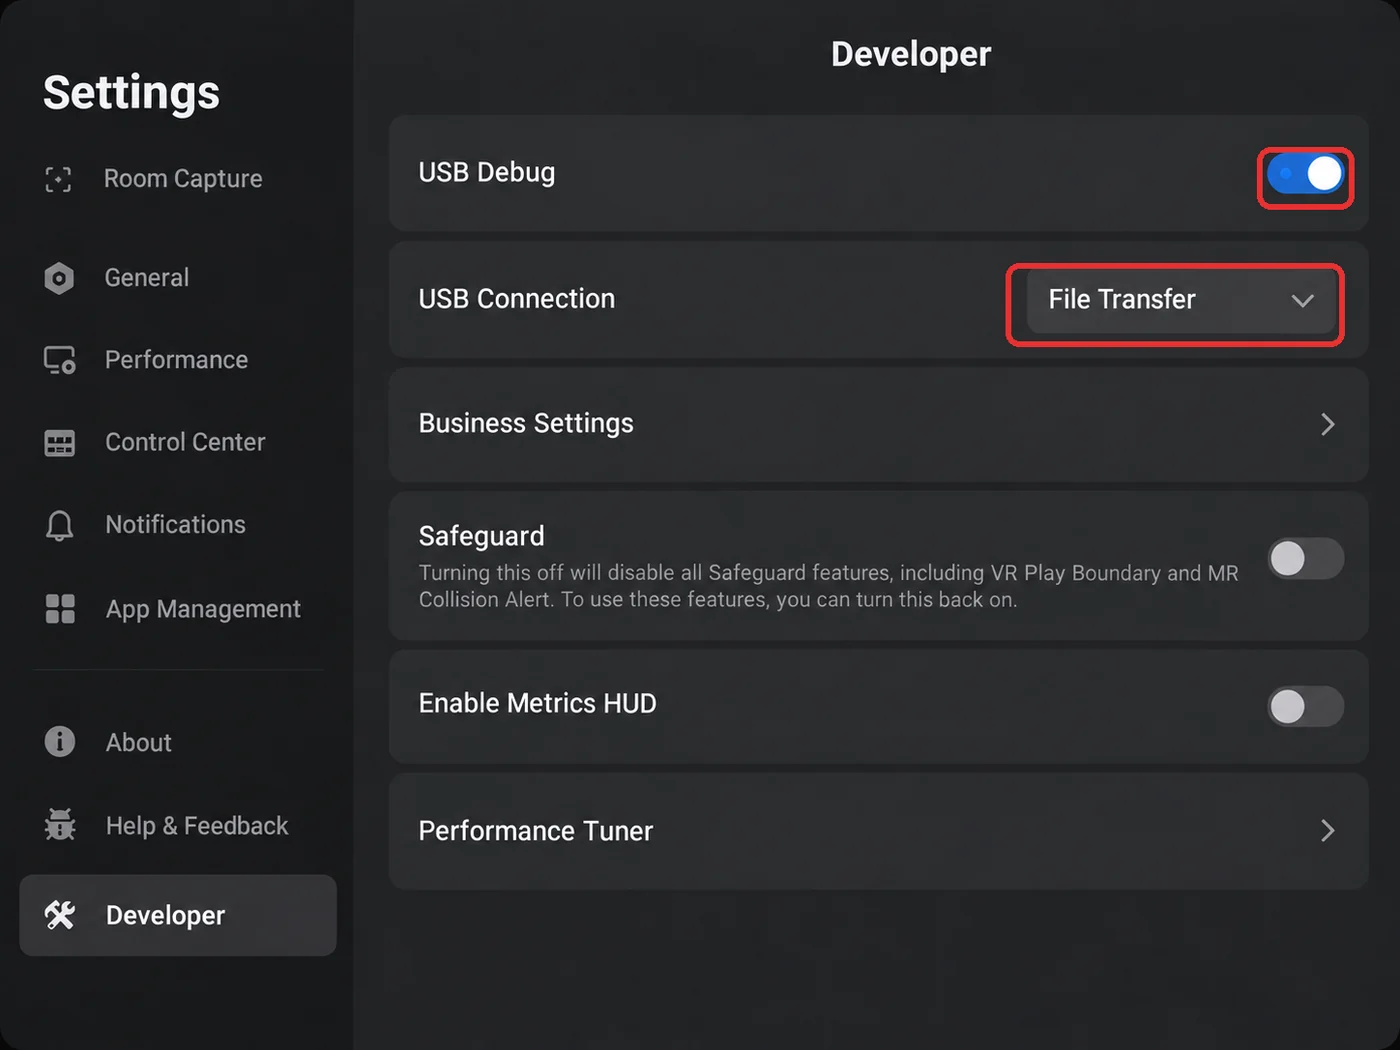
Task: Click the USB Debug label text
Action: click(x=487, y=173)
